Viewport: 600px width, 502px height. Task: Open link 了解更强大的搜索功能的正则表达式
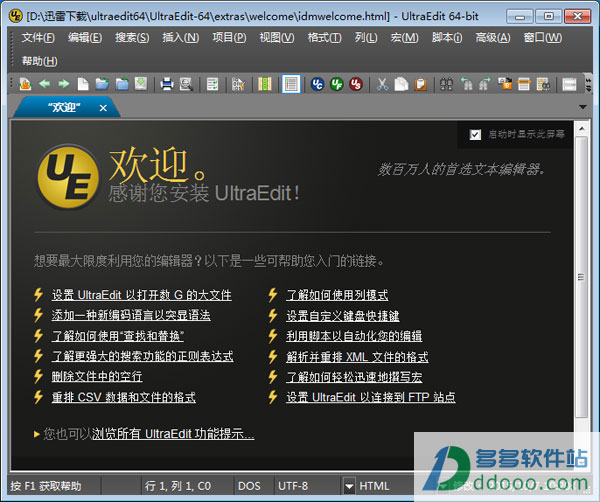click(143, 356)
